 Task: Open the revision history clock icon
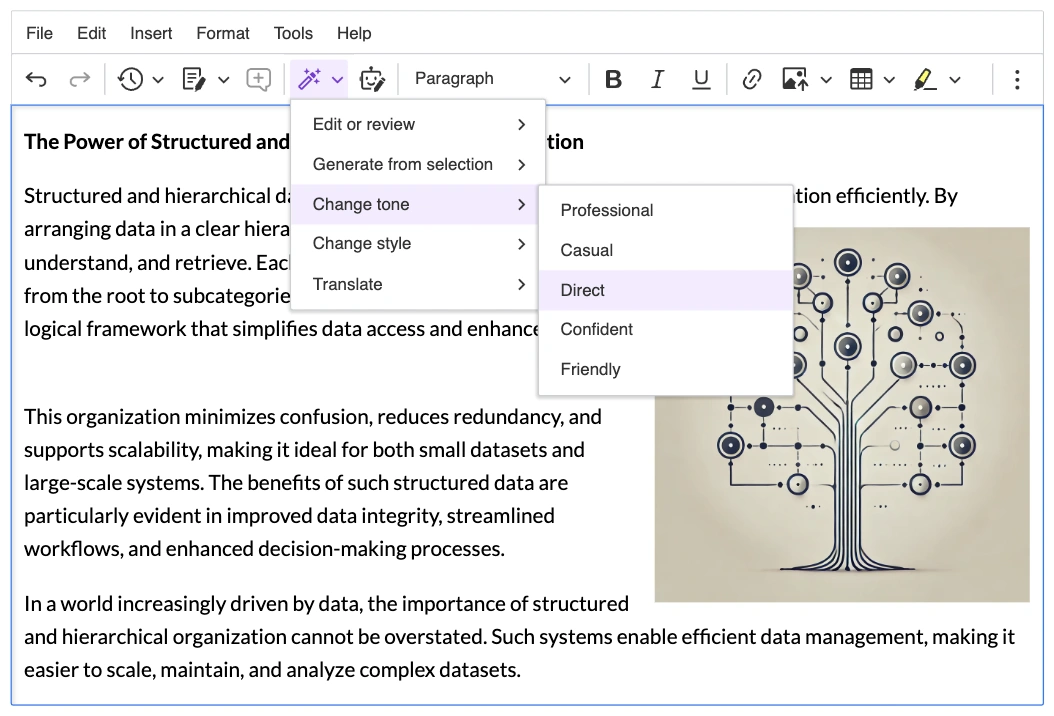[130, 79]
